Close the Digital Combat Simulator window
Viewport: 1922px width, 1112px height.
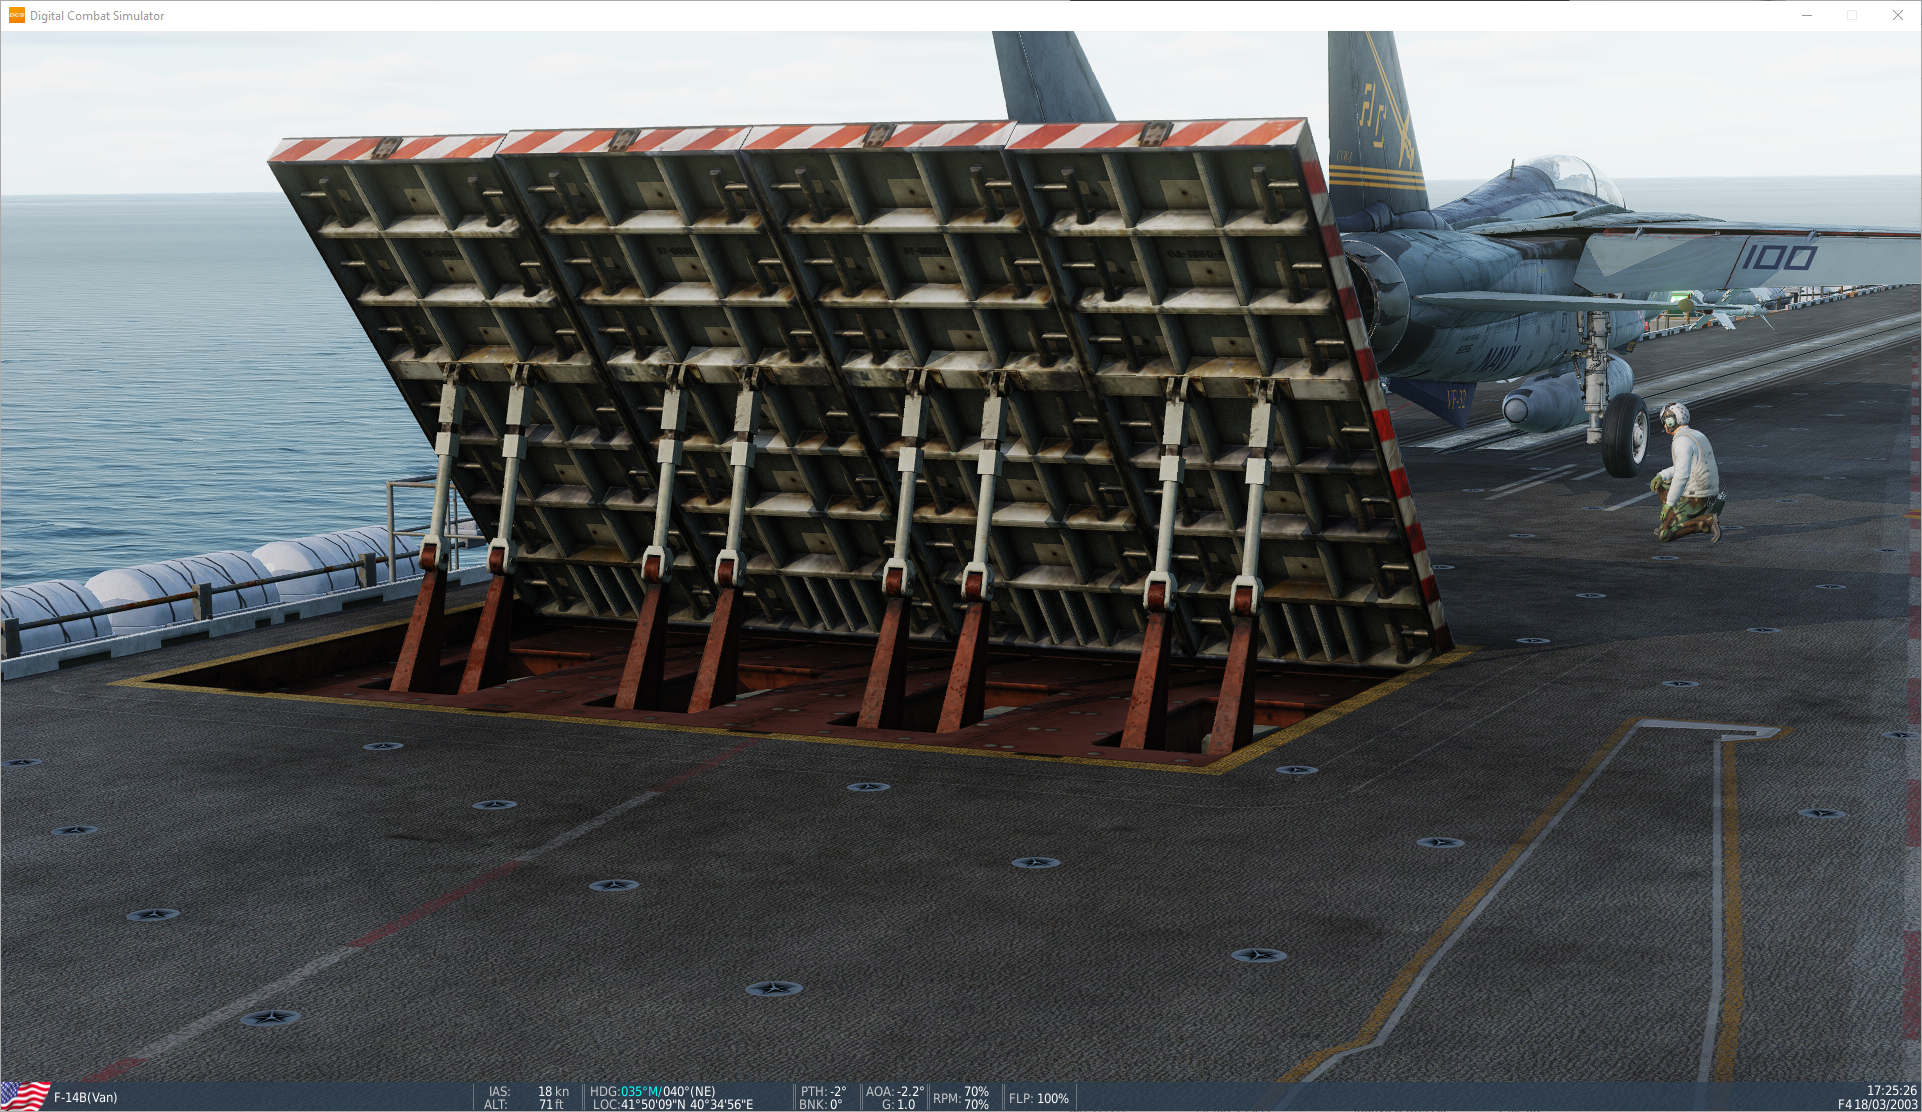[x=1897, y=15]
